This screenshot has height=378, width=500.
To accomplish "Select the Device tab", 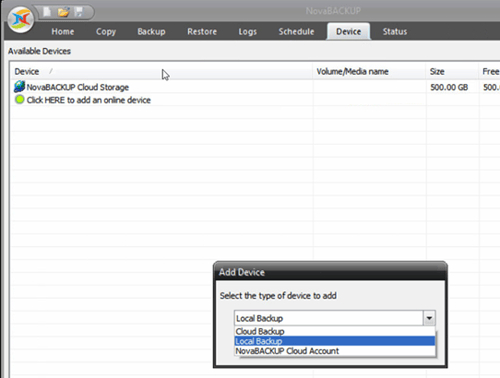I will (x=348, y=32).
